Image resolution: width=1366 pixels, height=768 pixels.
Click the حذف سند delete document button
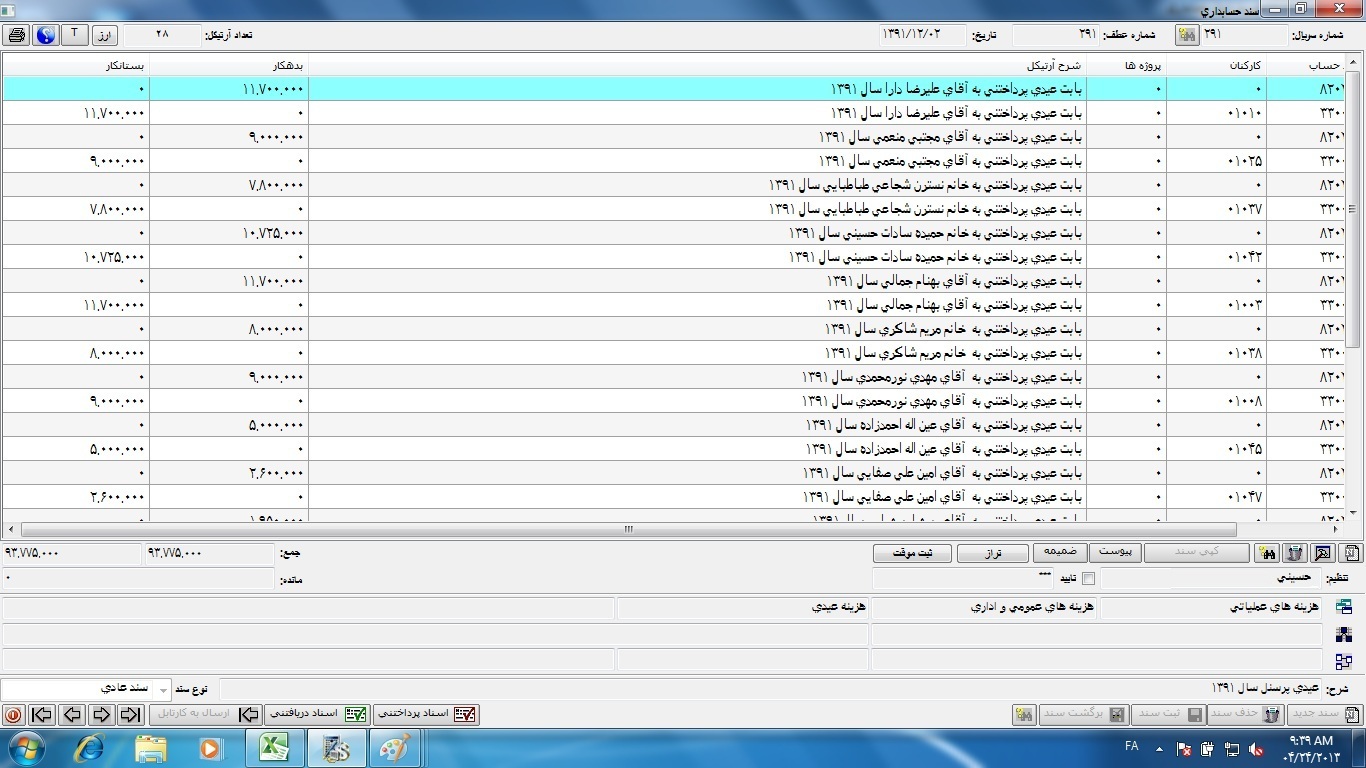(x=1246, y=714)
